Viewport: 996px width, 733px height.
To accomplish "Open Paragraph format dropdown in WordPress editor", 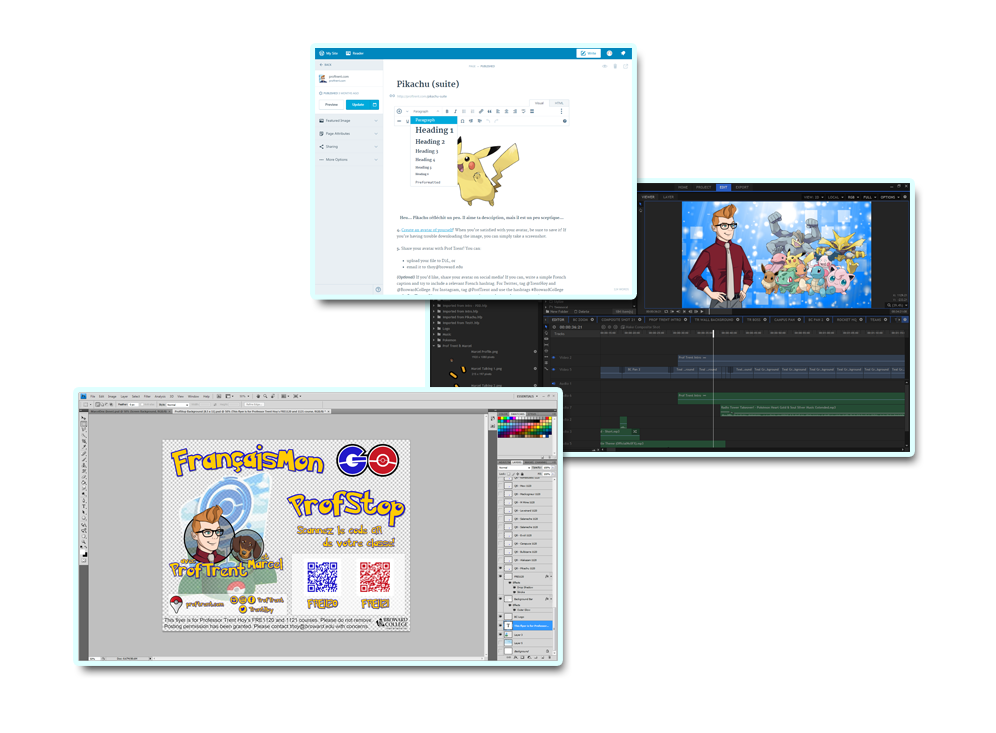I will coord(426,111).
